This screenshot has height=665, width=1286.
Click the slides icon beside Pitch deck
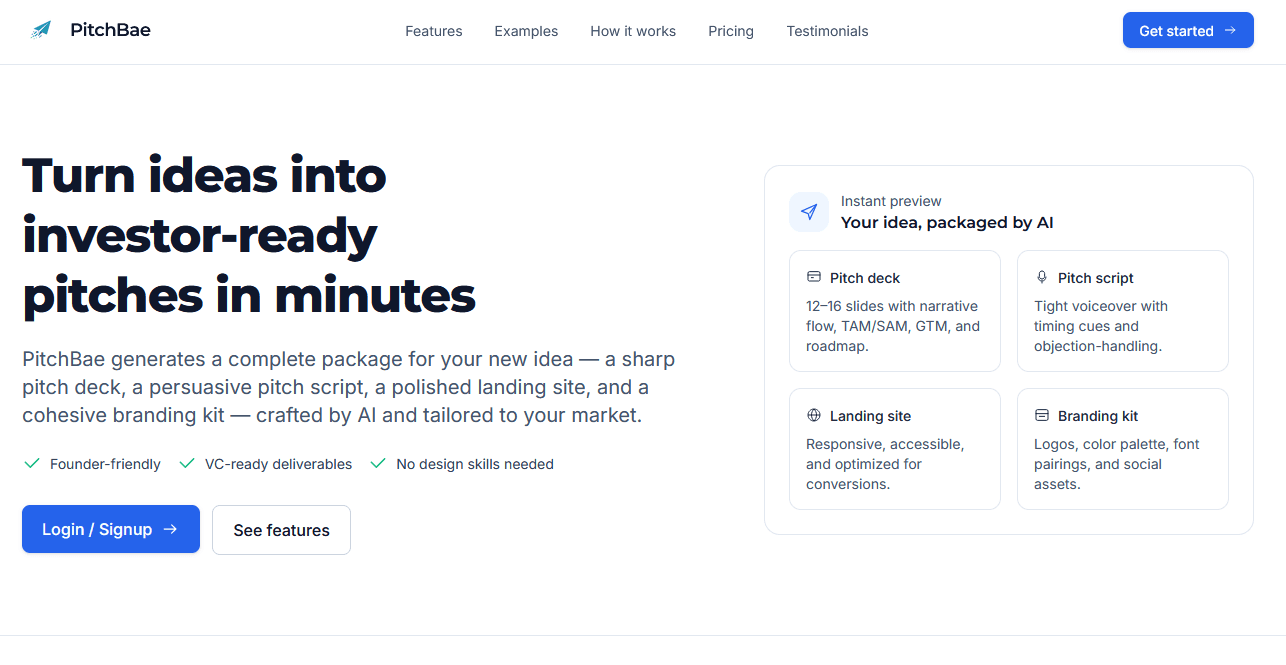(813, 277)
